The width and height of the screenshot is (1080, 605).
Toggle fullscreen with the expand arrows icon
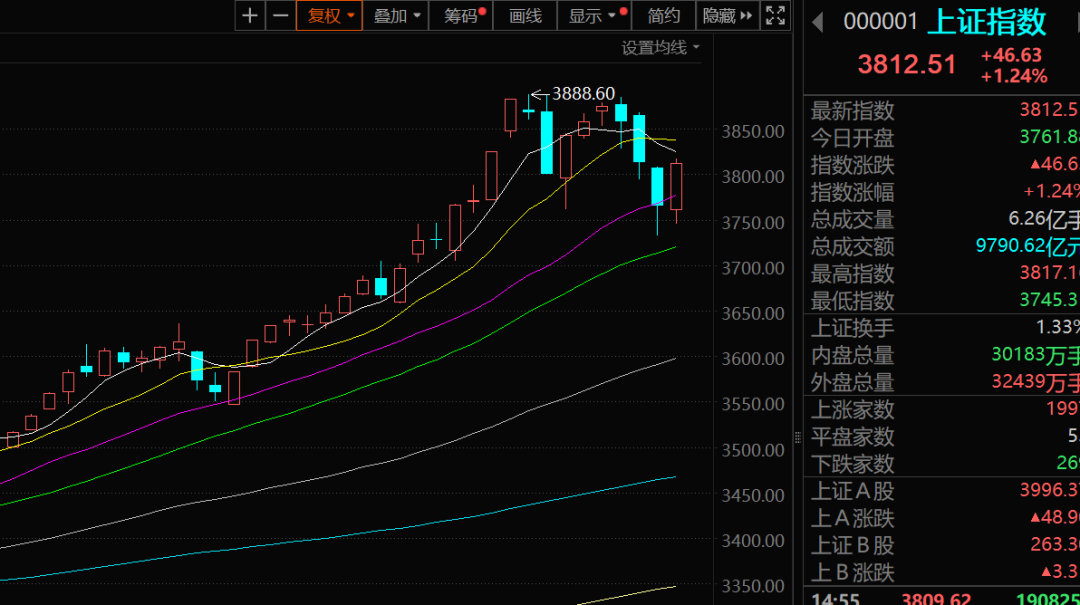(775, 16)
